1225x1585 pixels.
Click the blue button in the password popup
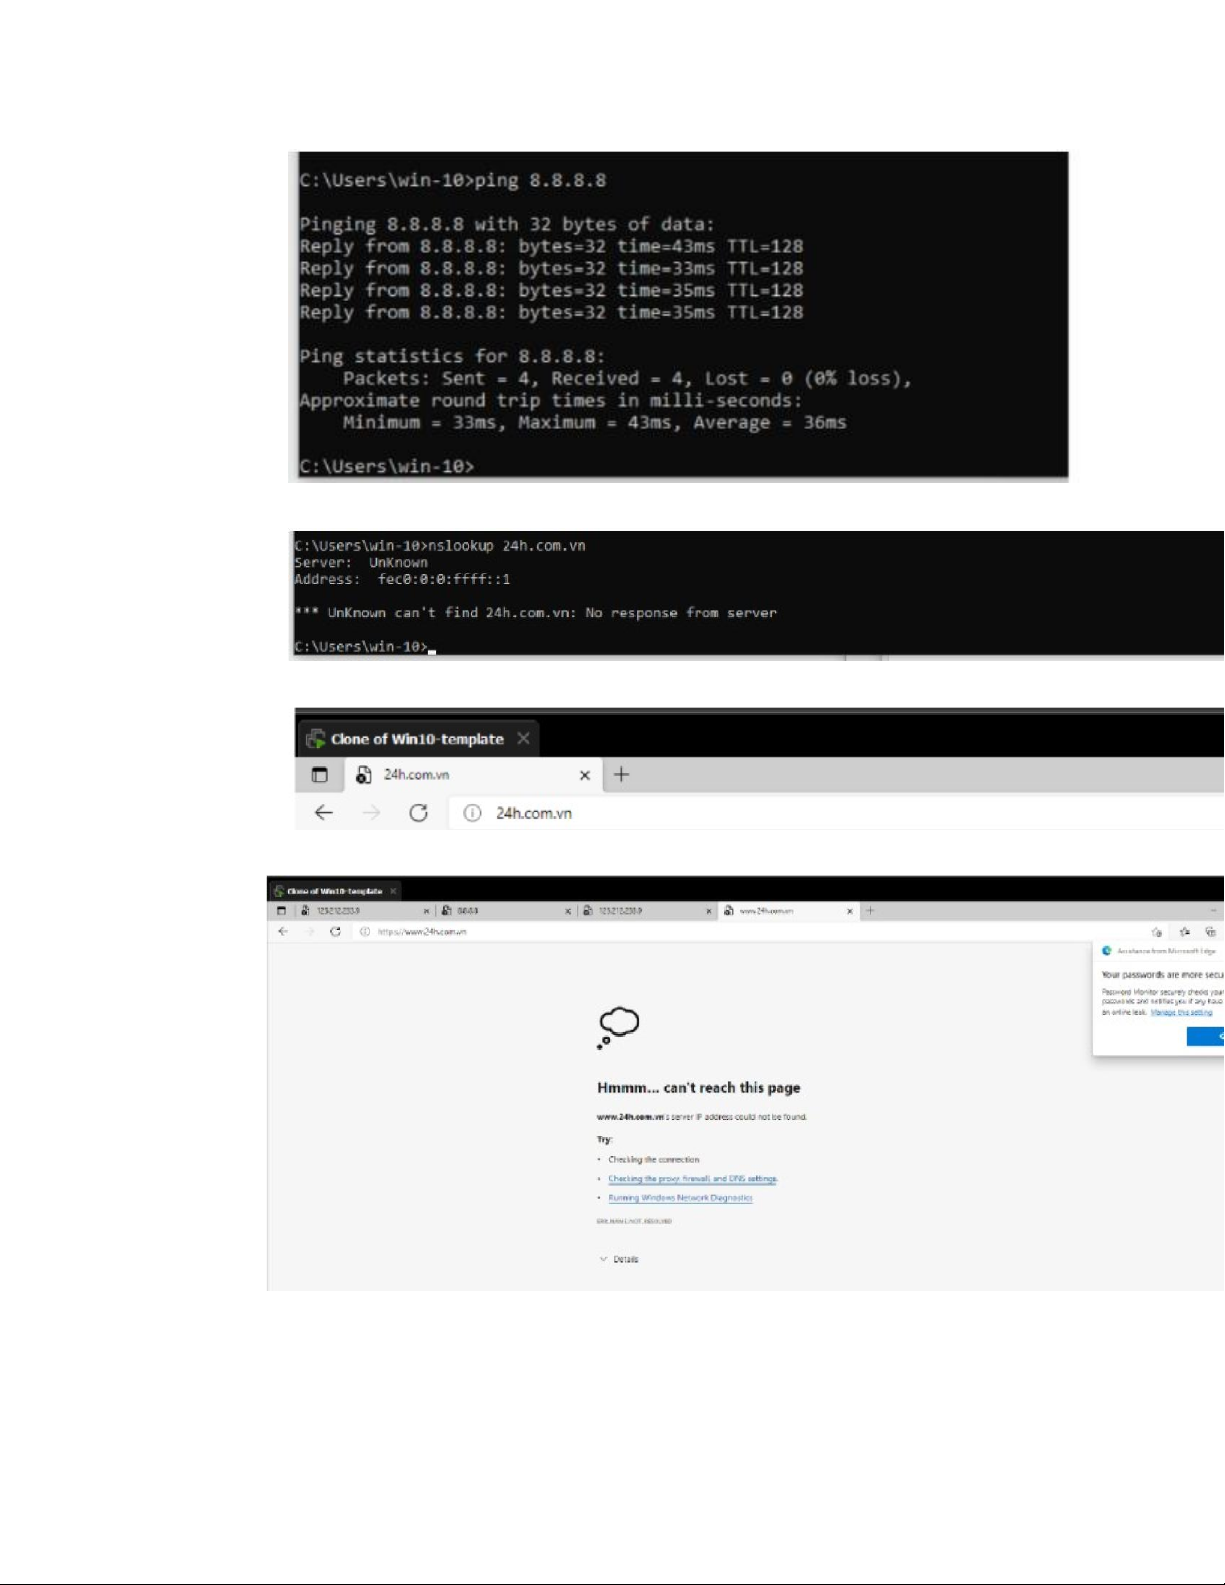click(1206, 1036)
